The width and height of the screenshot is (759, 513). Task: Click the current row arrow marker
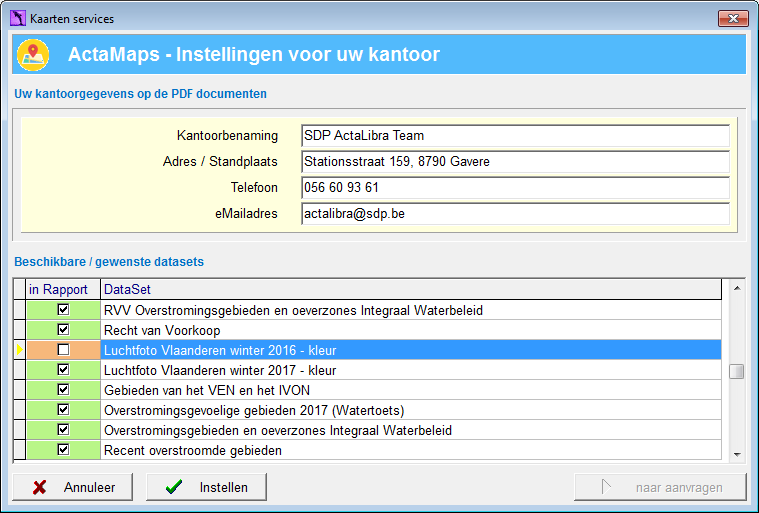point(19,350)
